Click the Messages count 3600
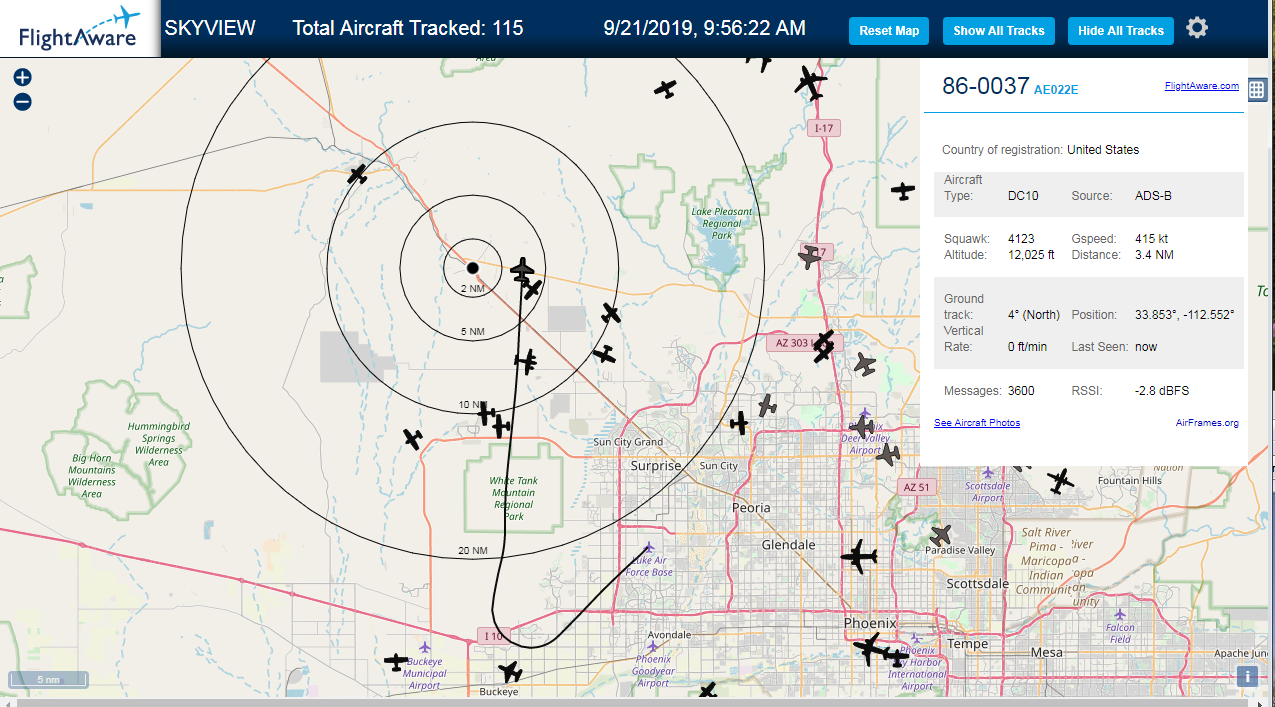1275x707 pixels. click(x=1021, y=391)
